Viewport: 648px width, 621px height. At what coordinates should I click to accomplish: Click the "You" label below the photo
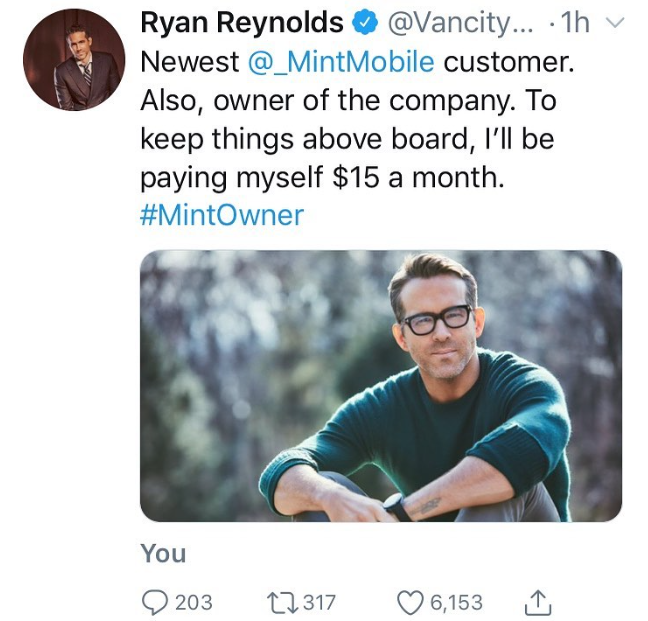(x=163, y=553)
